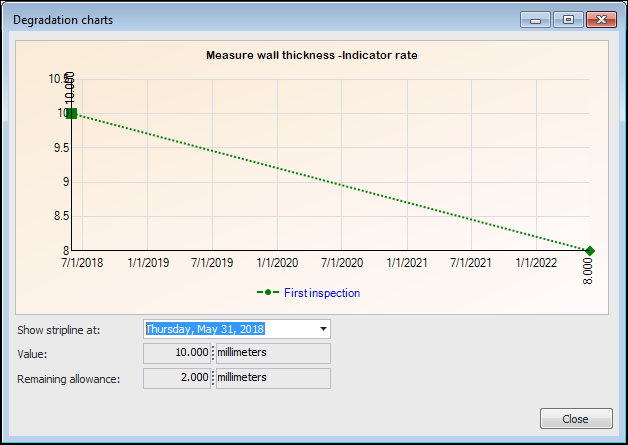Maximize the Degradation charts window
The image size is (628, 445).
click(x=568, y=20)
